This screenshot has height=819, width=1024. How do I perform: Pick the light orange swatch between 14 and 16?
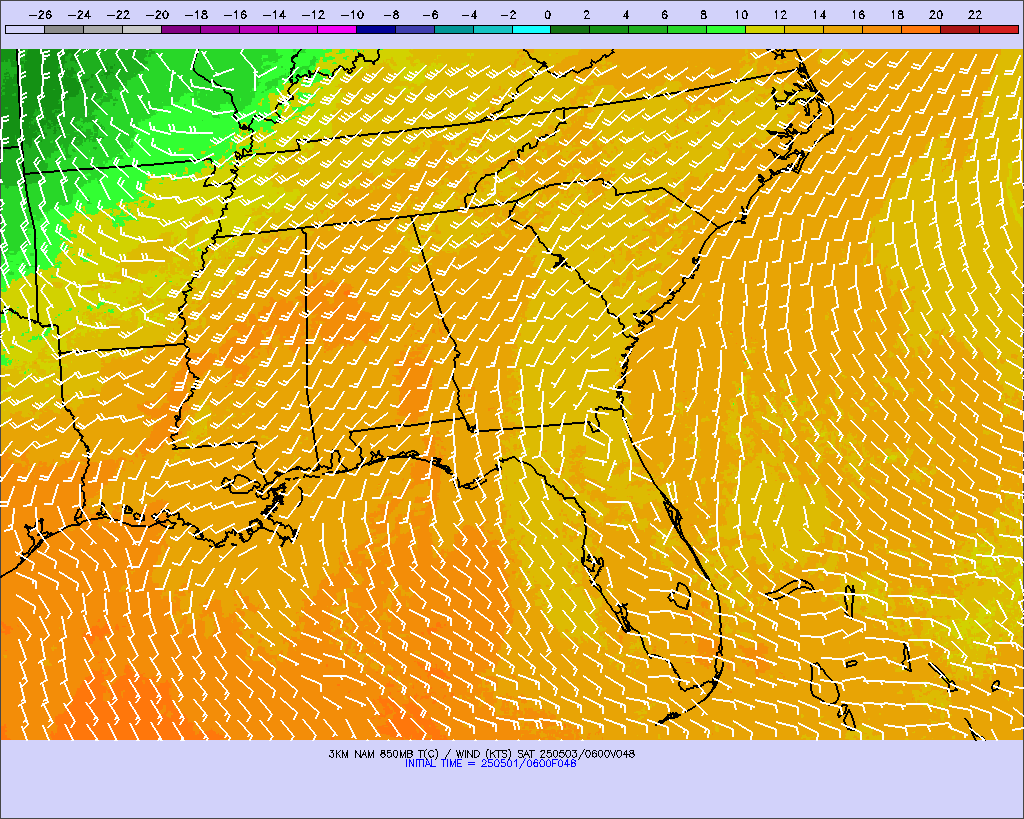(x=843, y=29)
